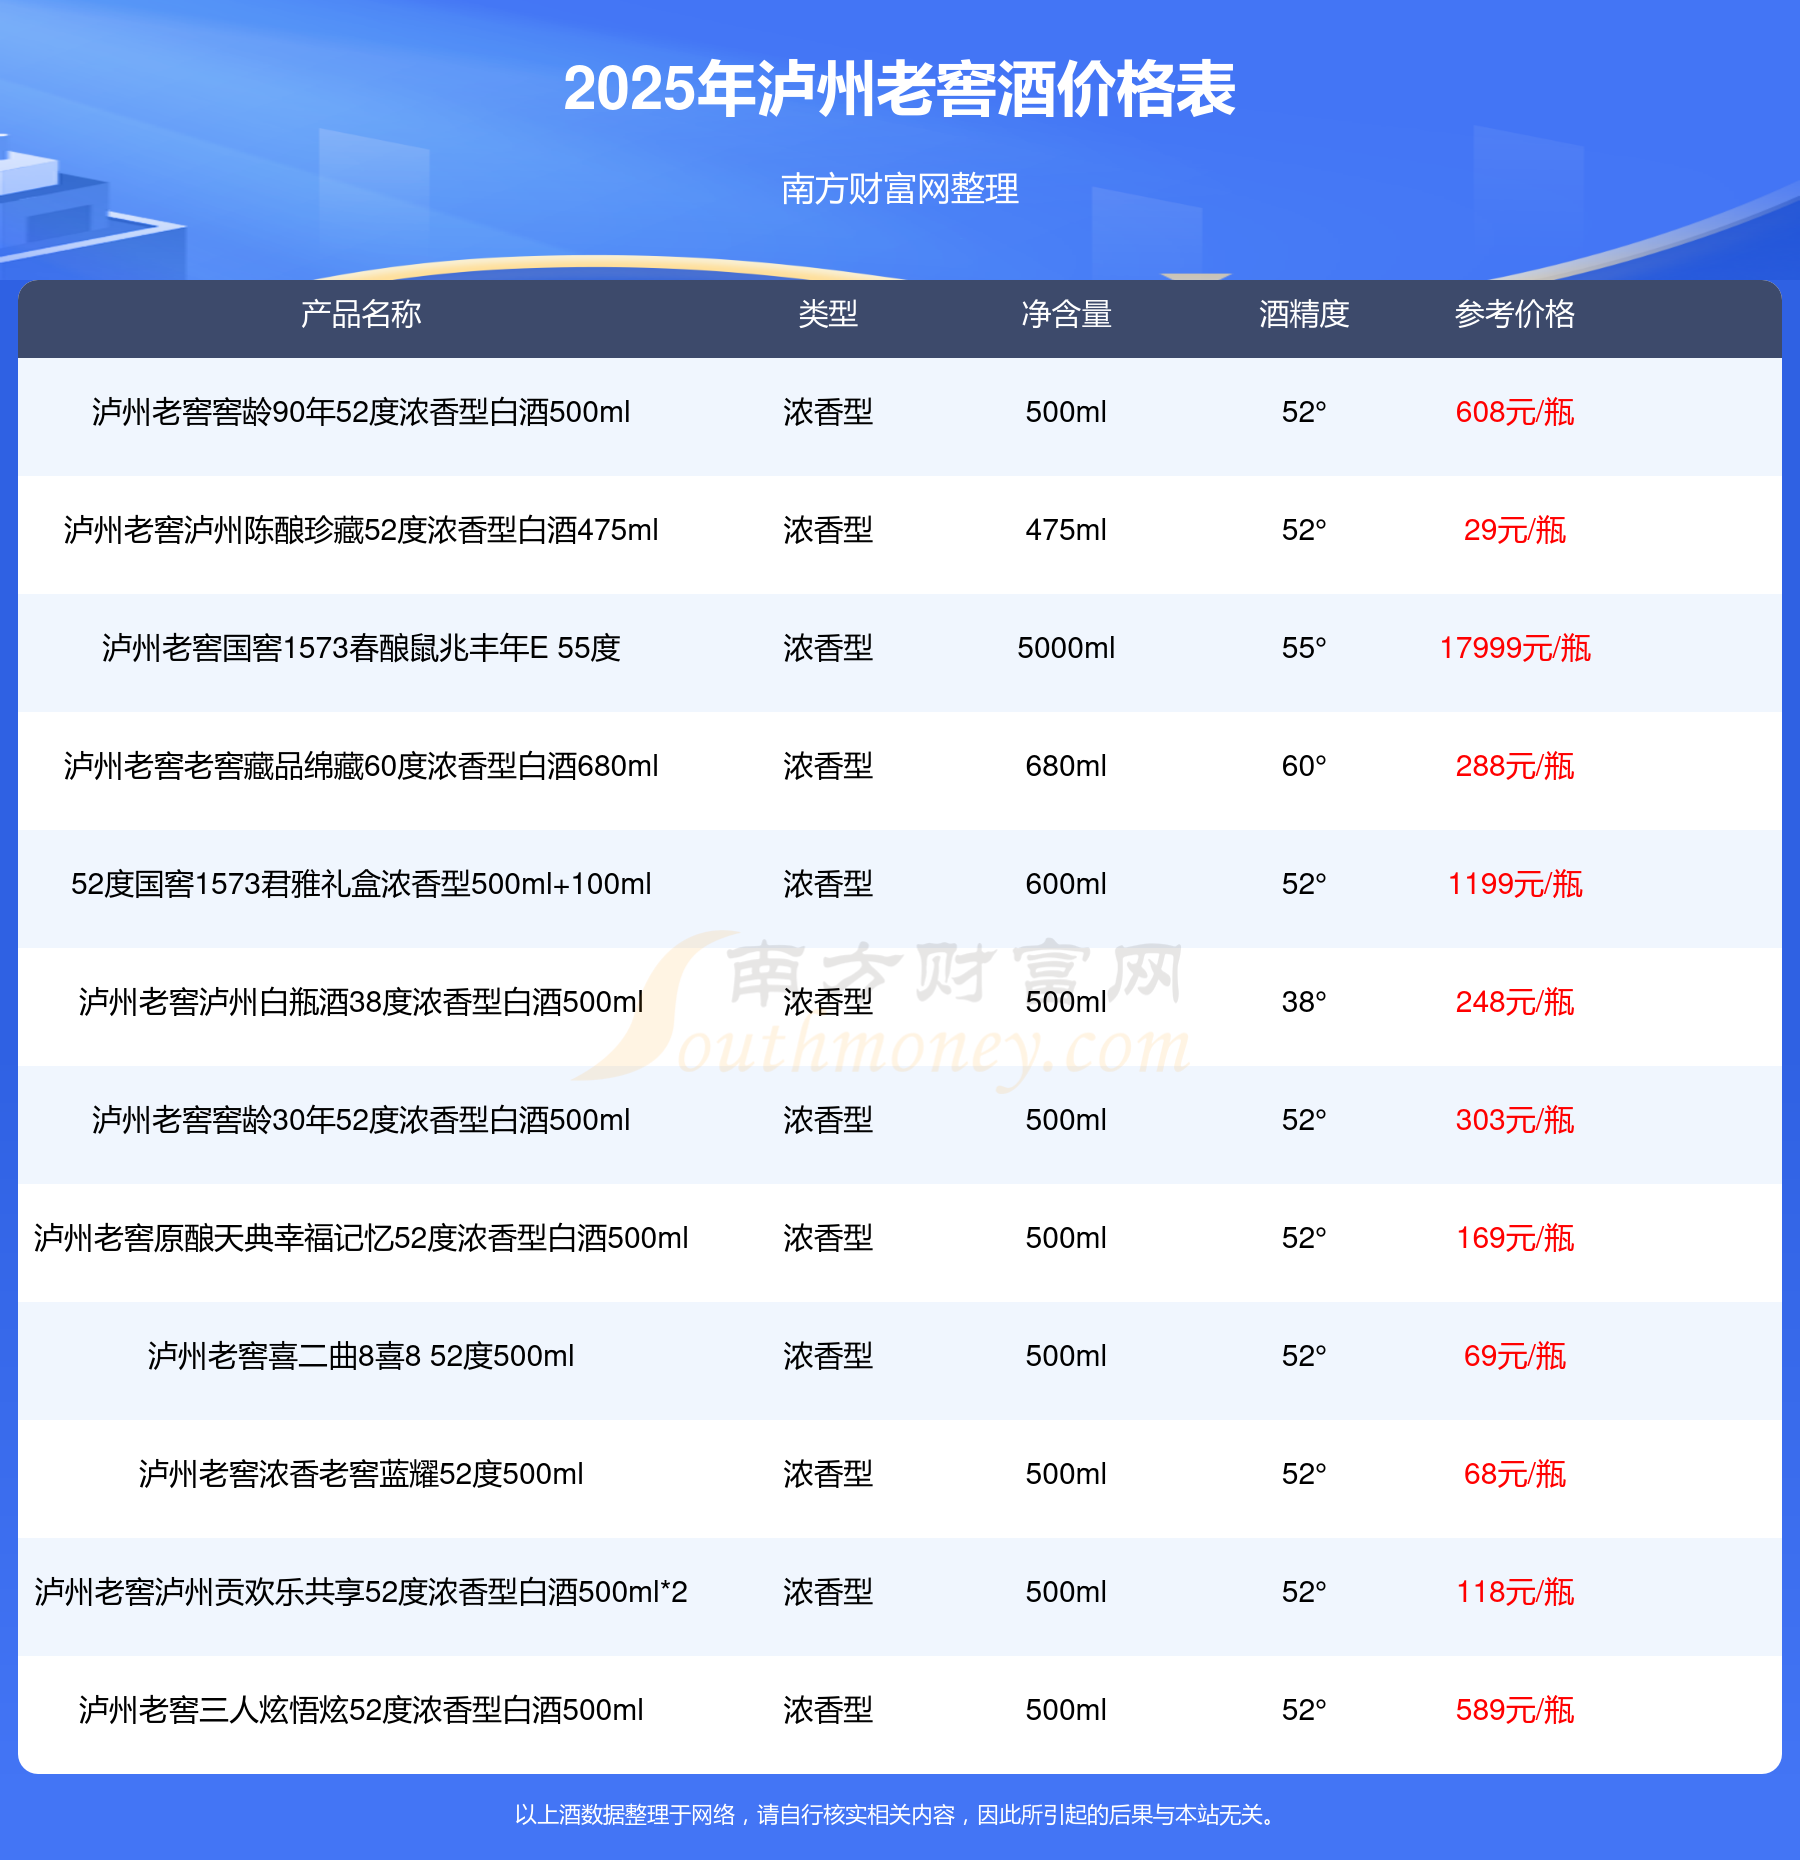Image resolution: width=1800 pixels, height=1860 pixels.
Task: Click product name 泸州老窖原酿天典幸福记忆52度浓香型白酒500ml
Action: (361, 1238)
